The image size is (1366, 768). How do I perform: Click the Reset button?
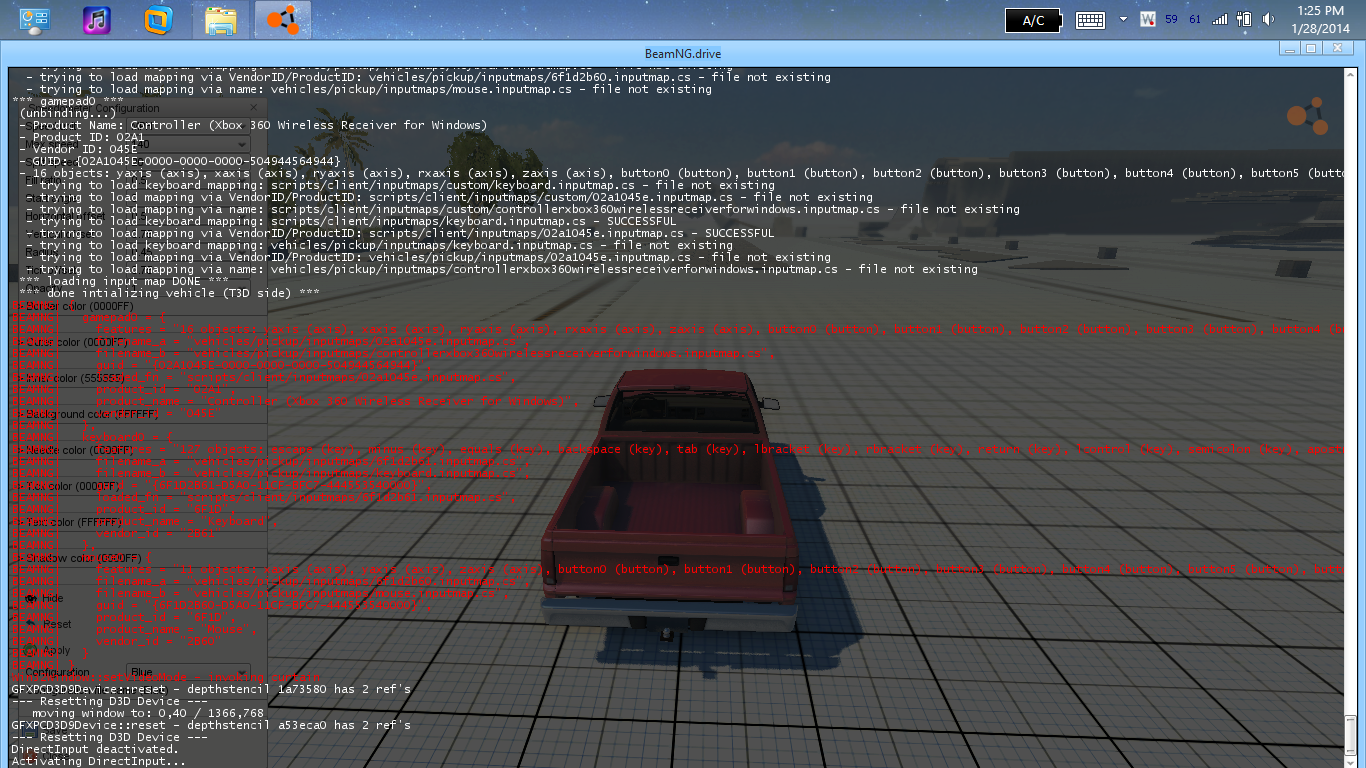coord(48,624)
